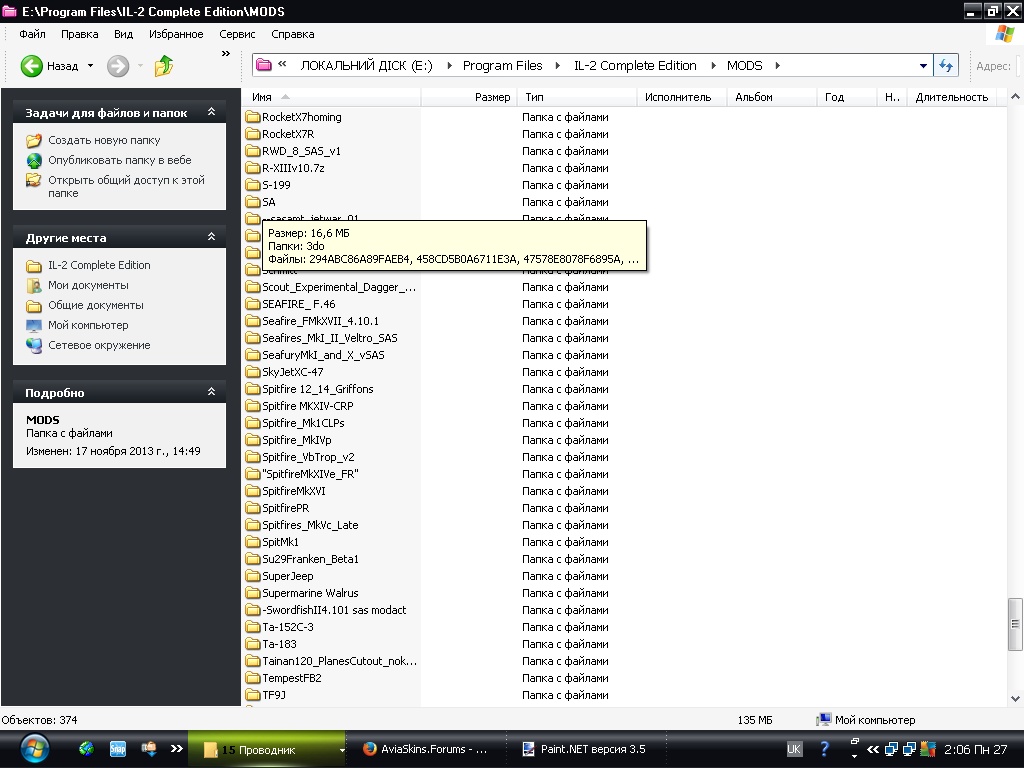Expand arrow after IL-2 Complete Edition breadcrumb

[712, 65]
